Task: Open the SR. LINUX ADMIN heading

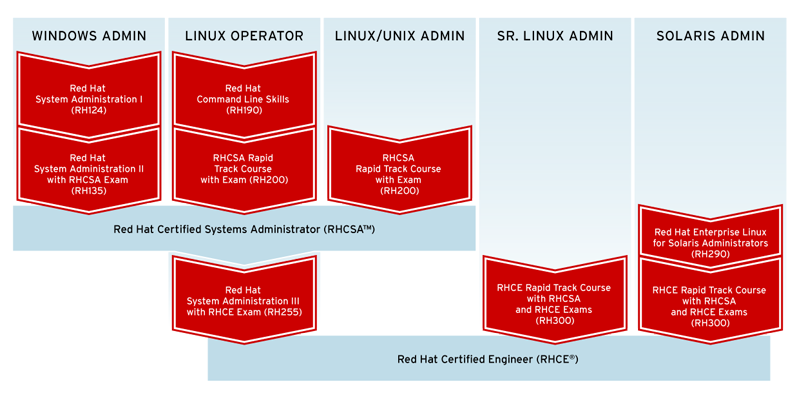Action: (555, 36)
